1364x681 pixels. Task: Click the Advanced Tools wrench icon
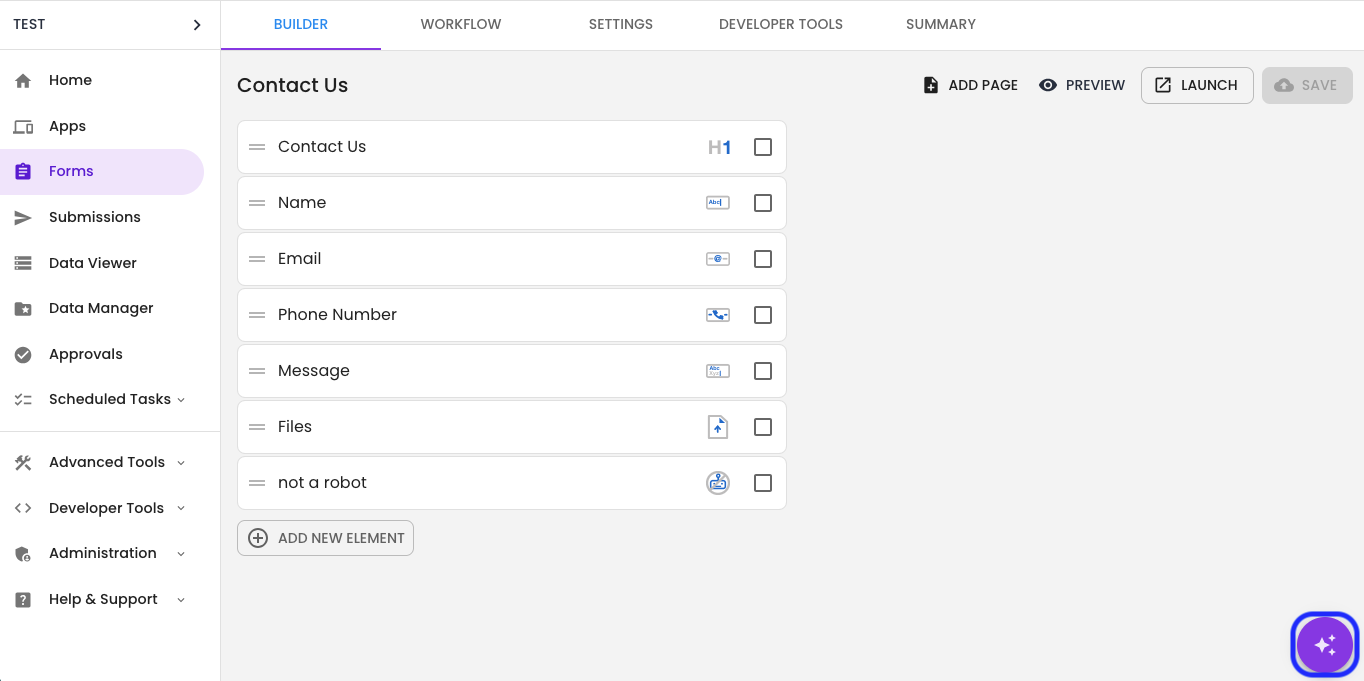pos(23,463)
